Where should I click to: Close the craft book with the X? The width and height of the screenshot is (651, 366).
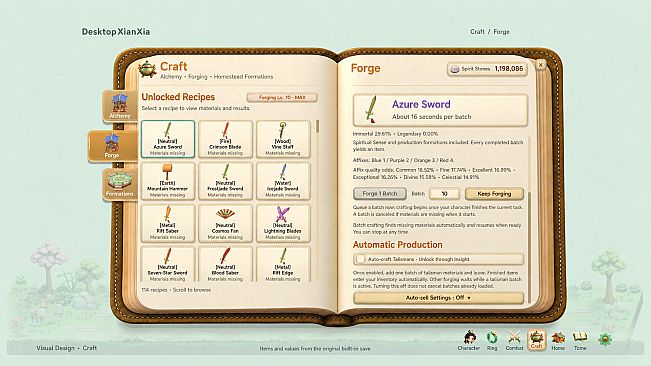[x=540, y=65]
